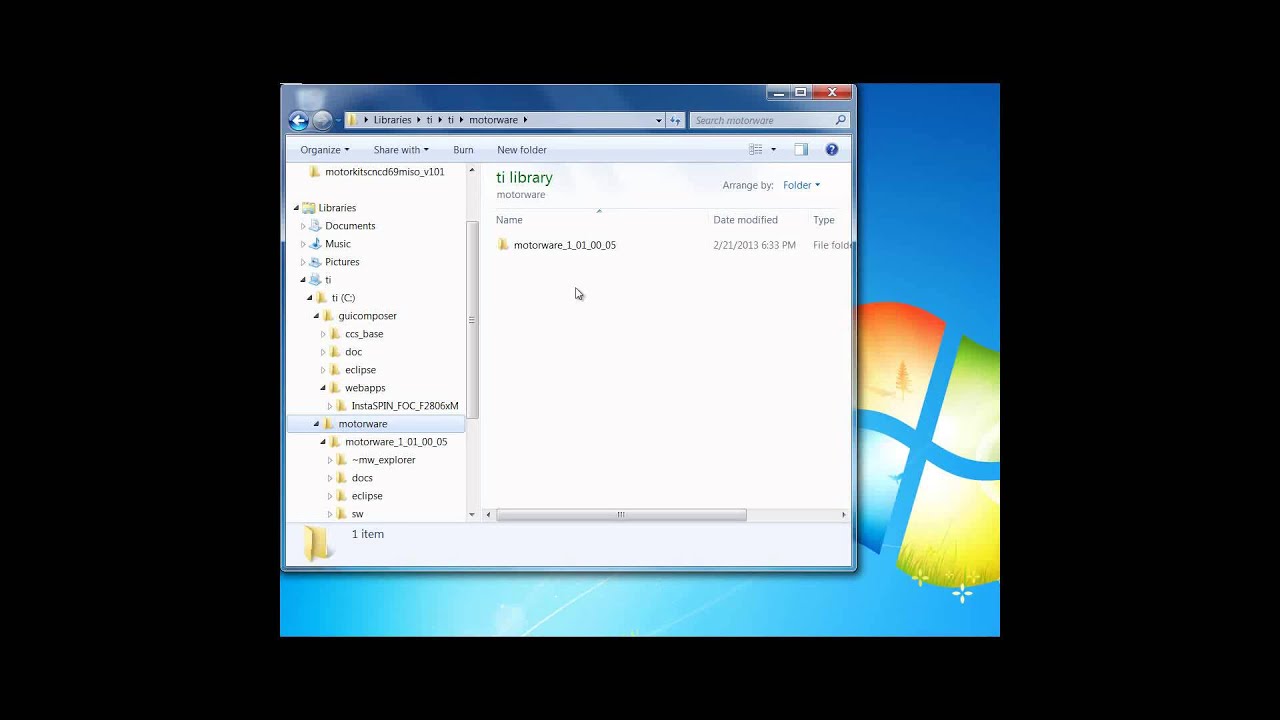Select motorware_1_01_00_05 label in the navigation tree
1280x720 pixels.
click(396, 442)
